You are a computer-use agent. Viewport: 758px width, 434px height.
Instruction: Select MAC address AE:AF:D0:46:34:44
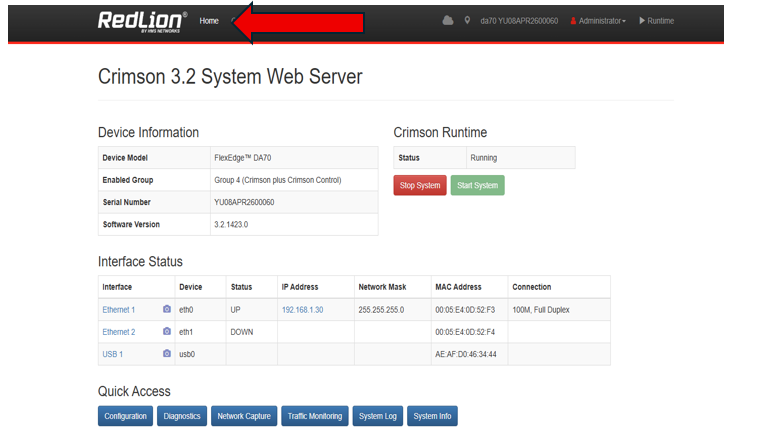coord(466,354)
